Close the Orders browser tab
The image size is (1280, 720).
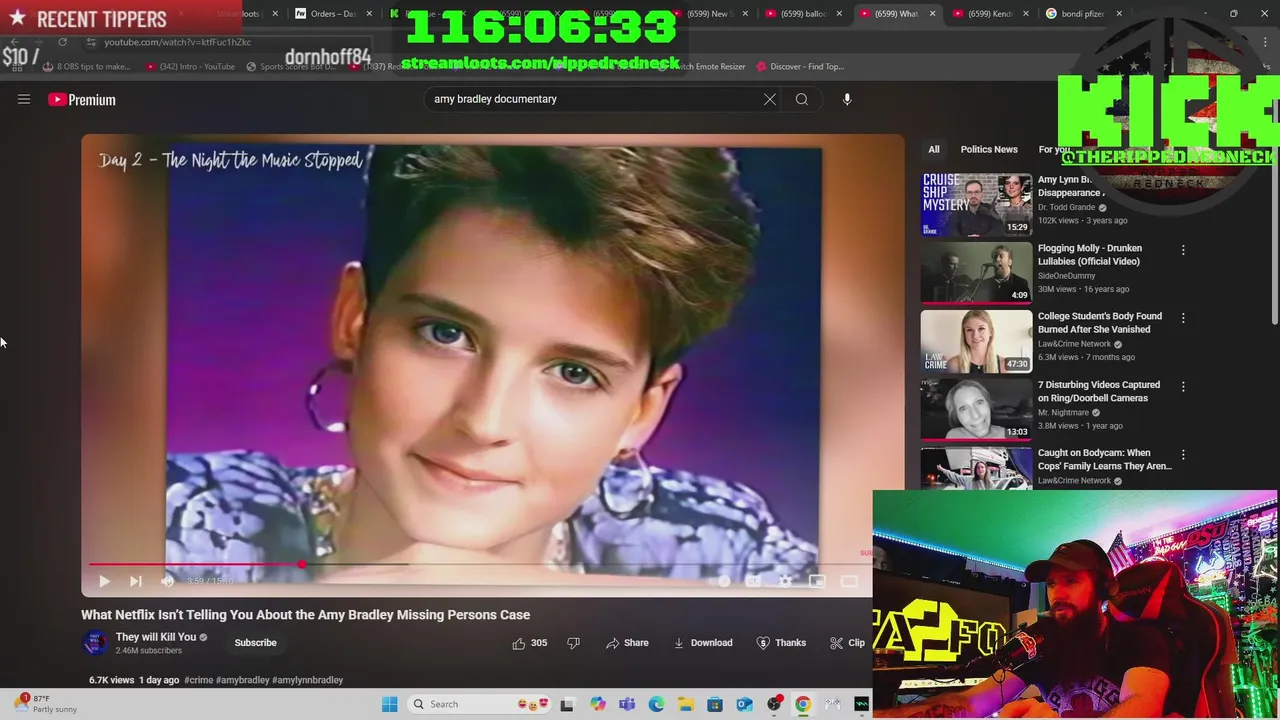[x=369, y=14]
